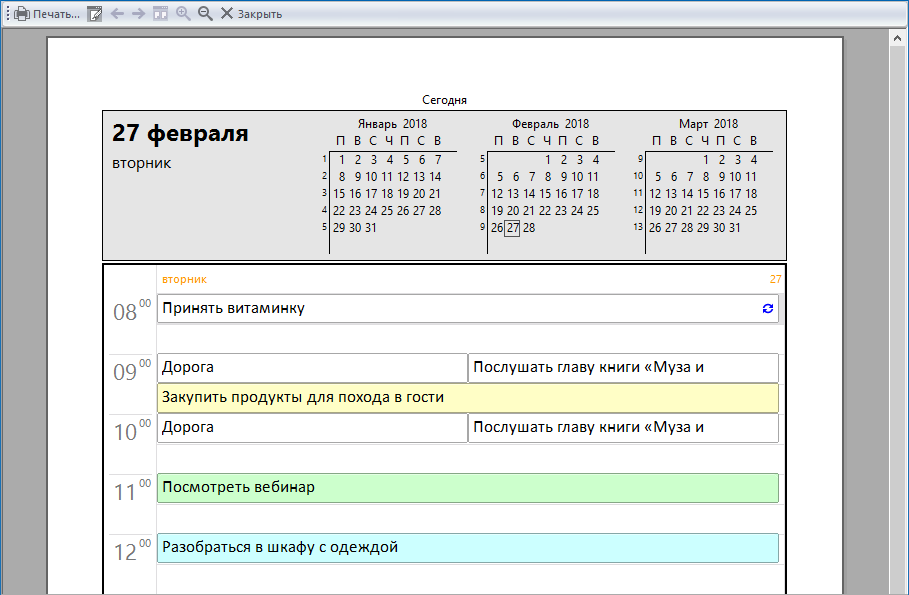Screen dimensions: 909x595
Task: Click the 08:00 time label
Action: pos(132,311)
